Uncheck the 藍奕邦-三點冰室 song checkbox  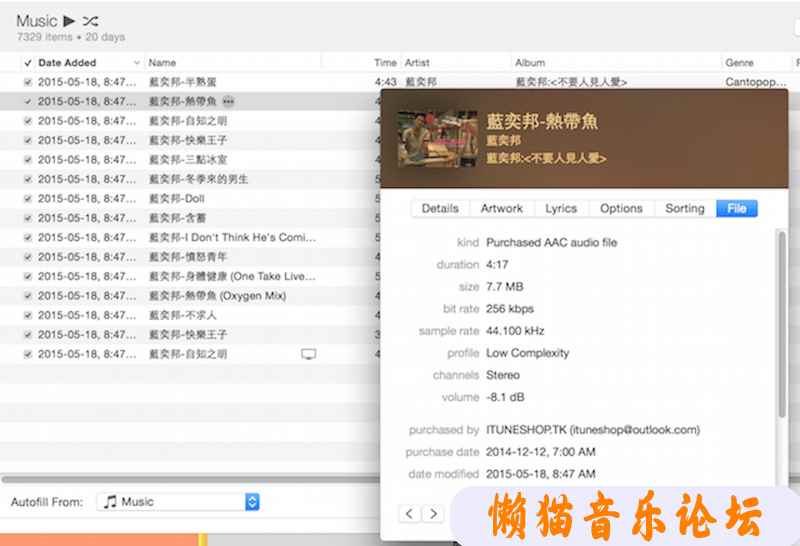[28, 160]
